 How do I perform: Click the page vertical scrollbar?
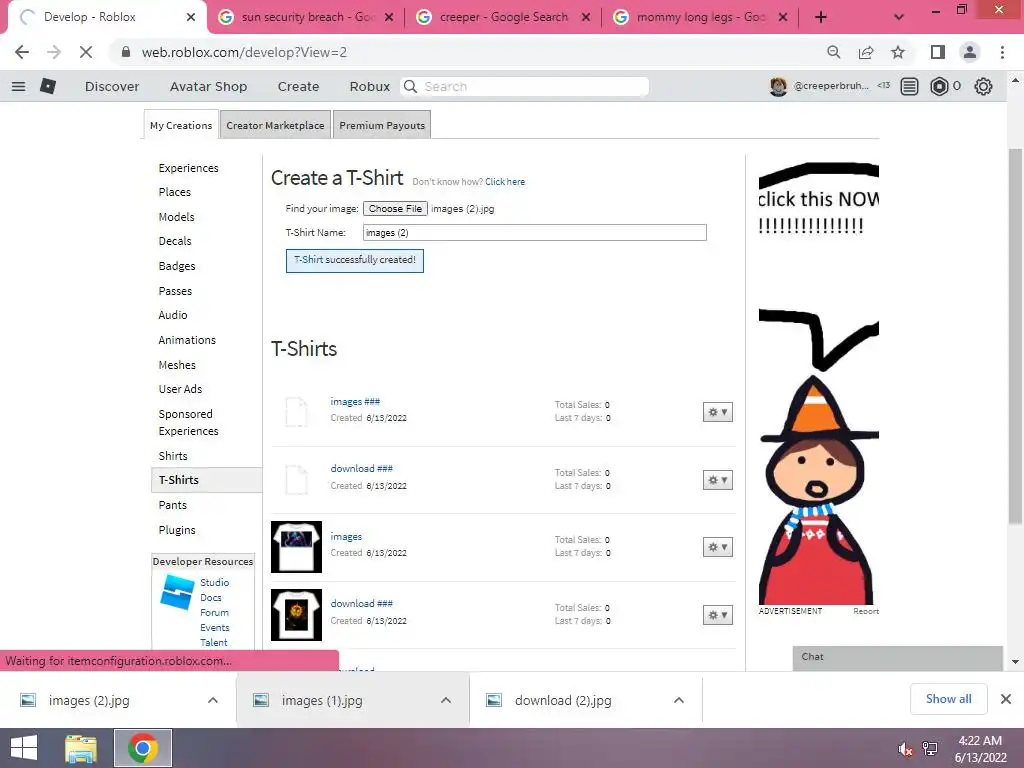click(1015, 336)
